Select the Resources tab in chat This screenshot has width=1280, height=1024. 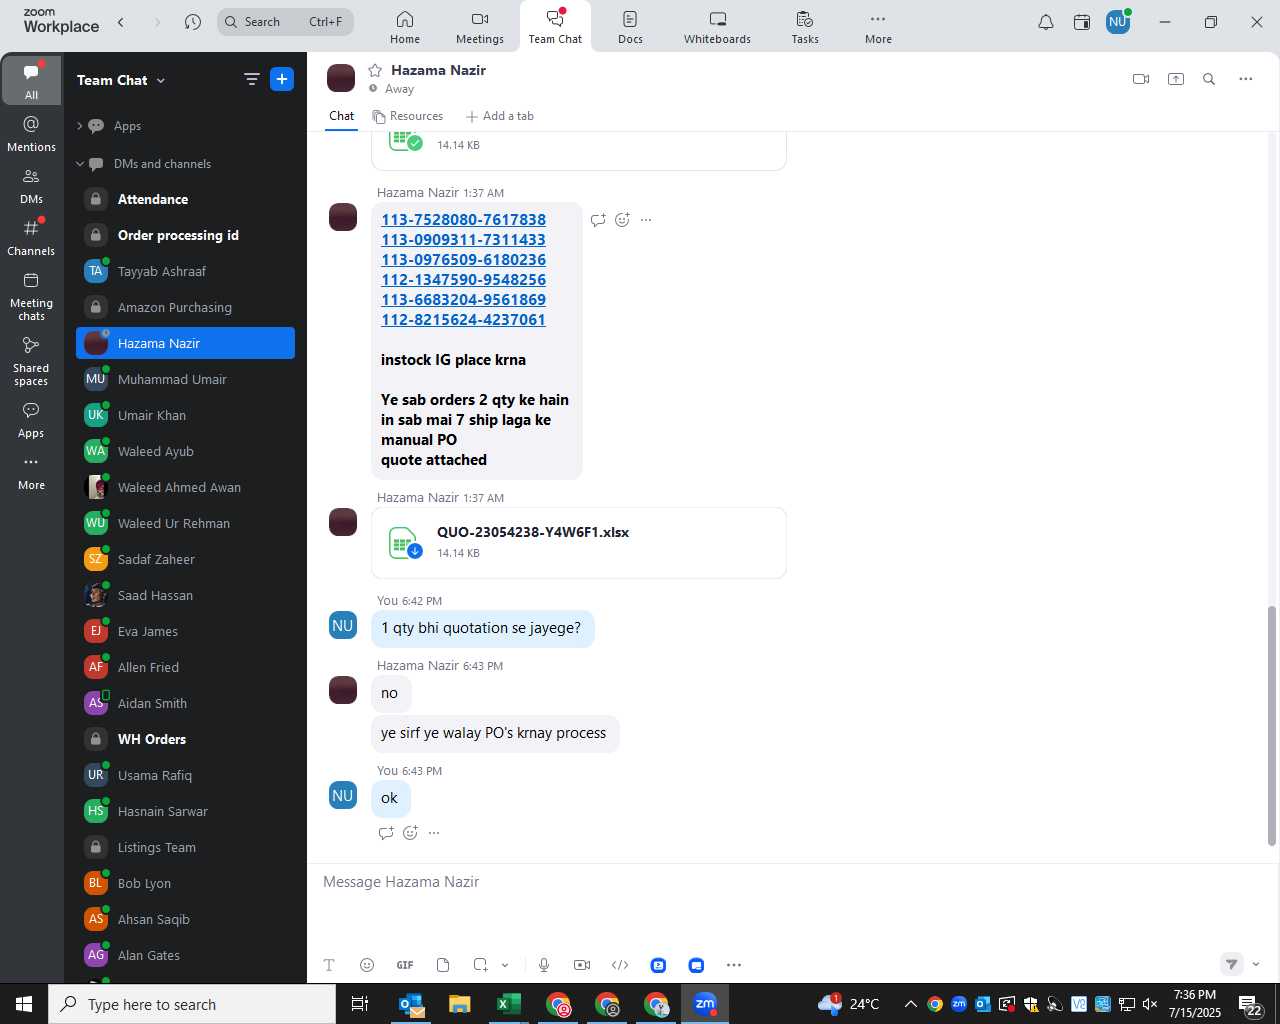tap(408, 116)
